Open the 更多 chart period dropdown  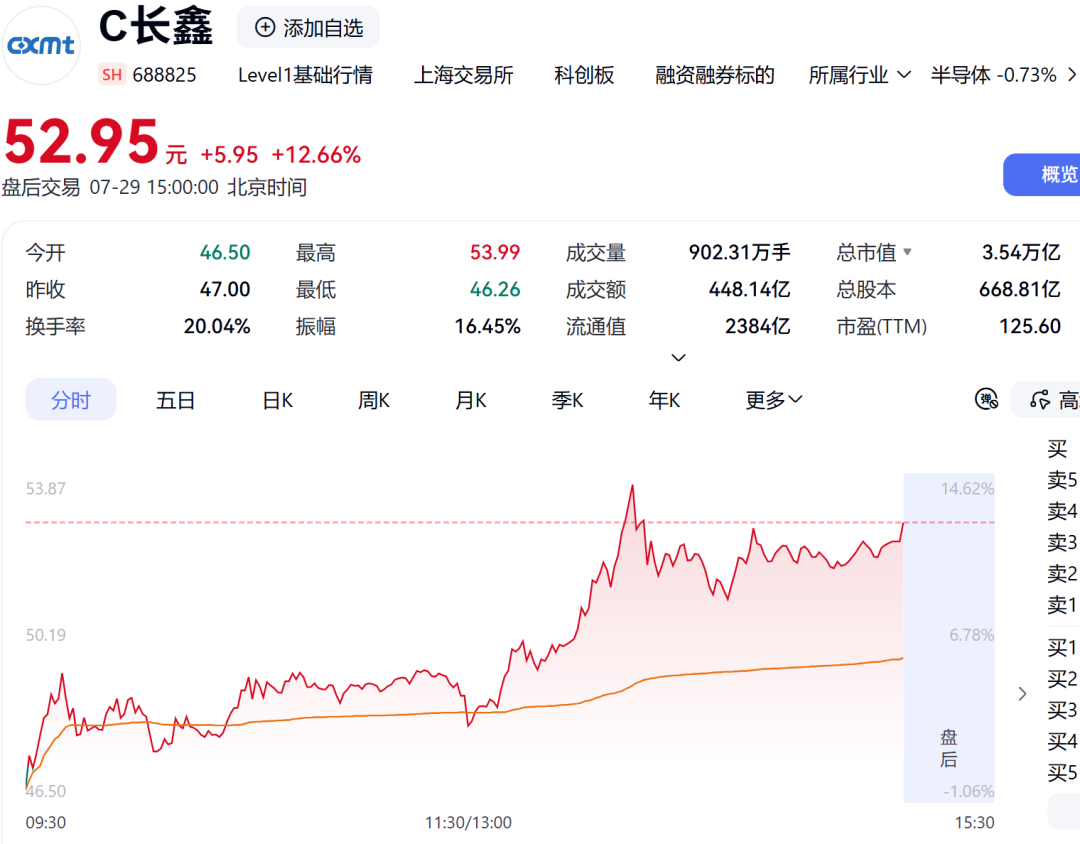coord(773,400)
